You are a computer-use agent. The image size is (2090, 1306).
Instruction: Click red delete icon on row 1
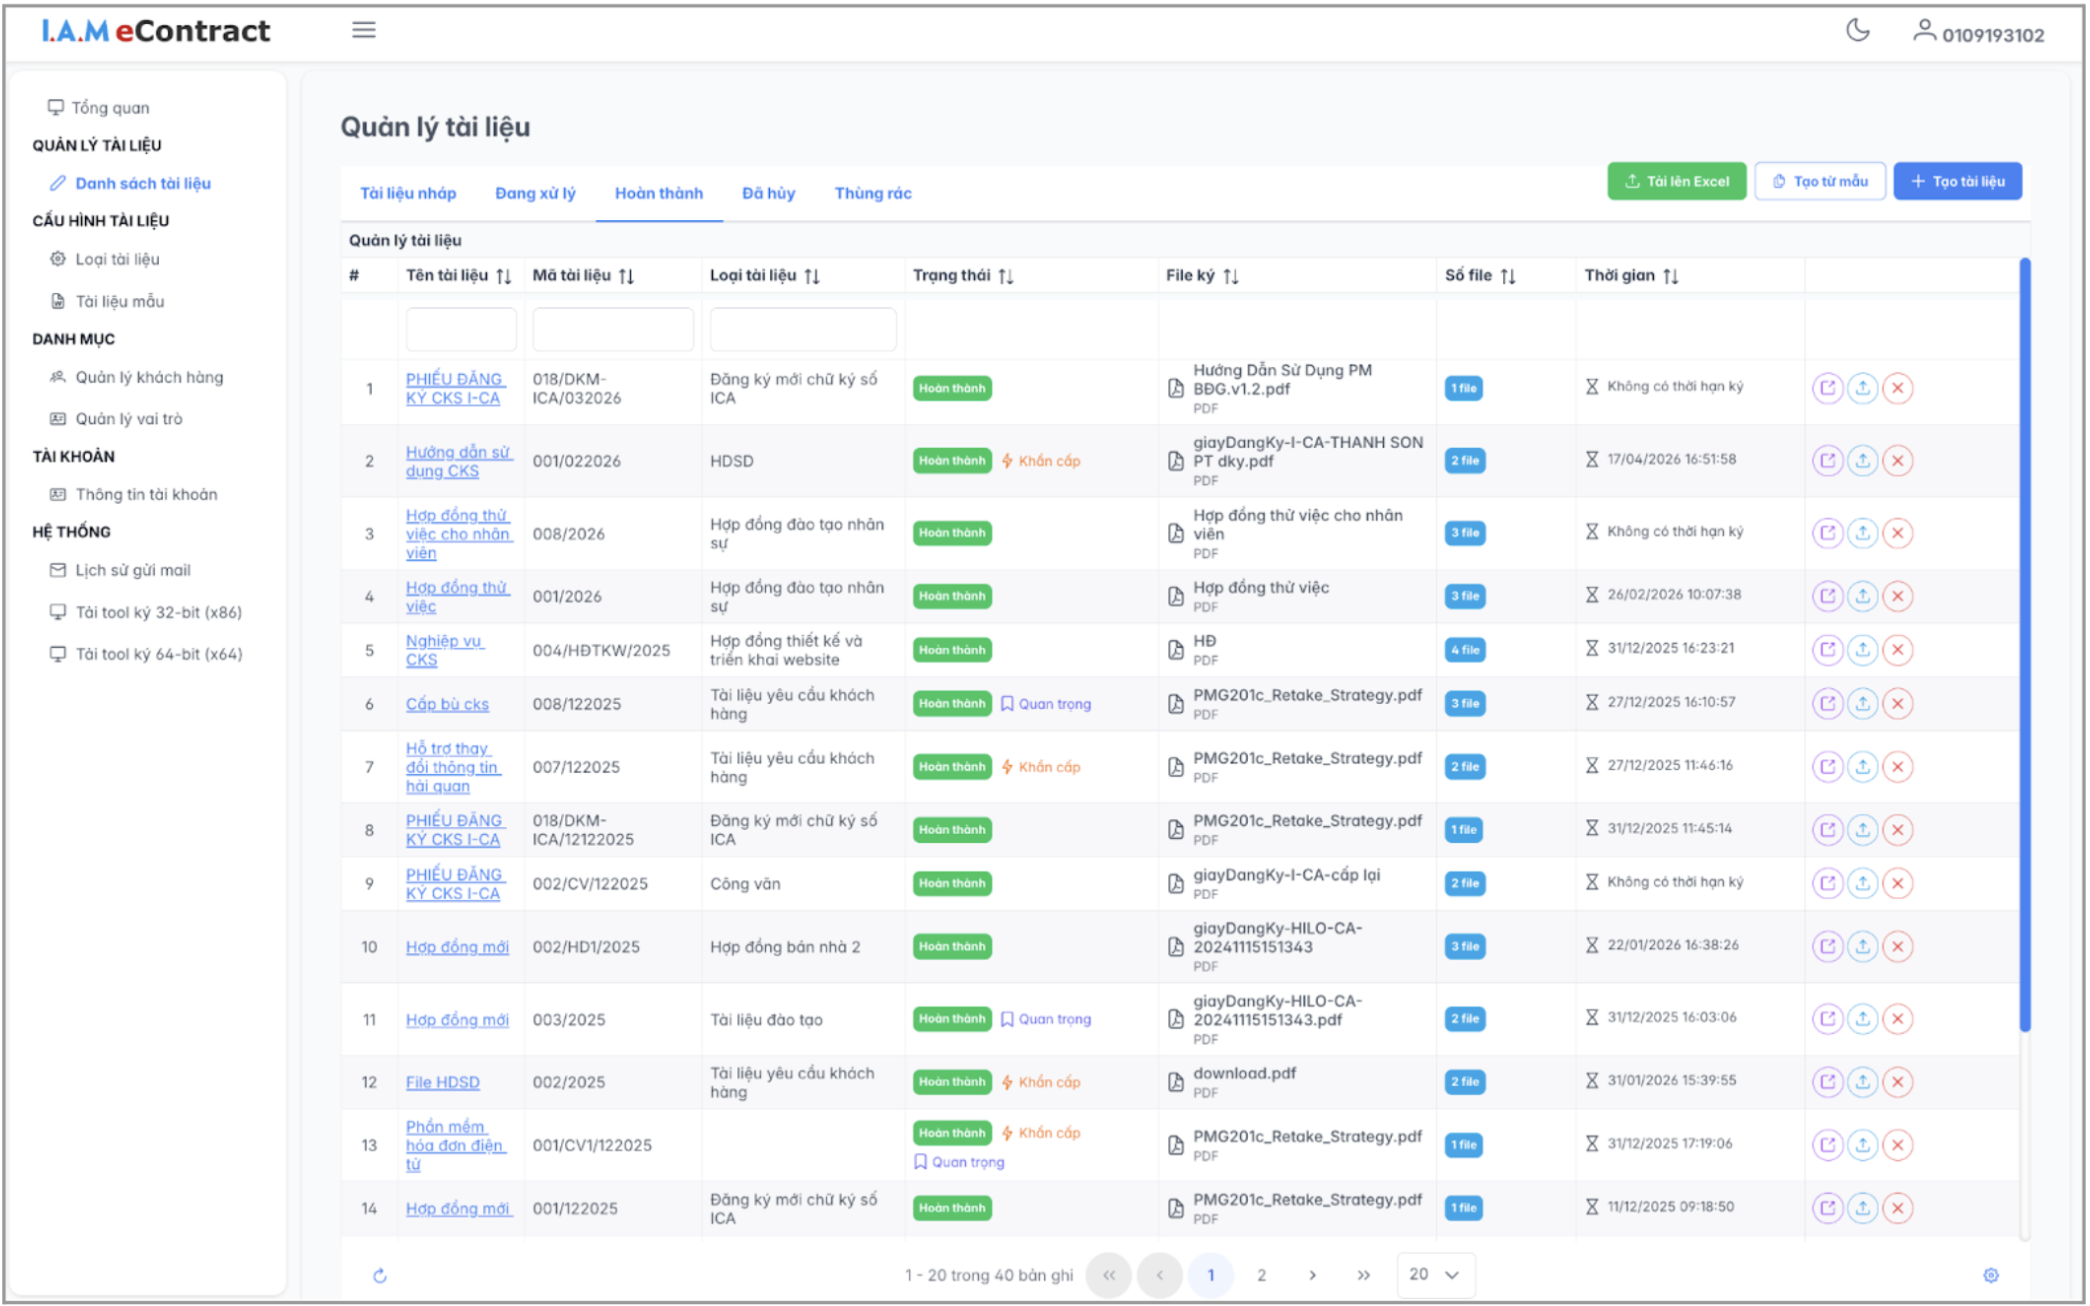(x=1897, y=388)
